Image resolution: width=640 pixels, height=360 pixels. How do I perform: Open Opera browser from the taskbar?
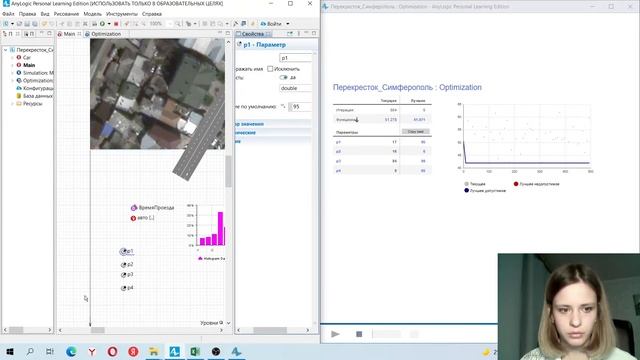point(113,351)
